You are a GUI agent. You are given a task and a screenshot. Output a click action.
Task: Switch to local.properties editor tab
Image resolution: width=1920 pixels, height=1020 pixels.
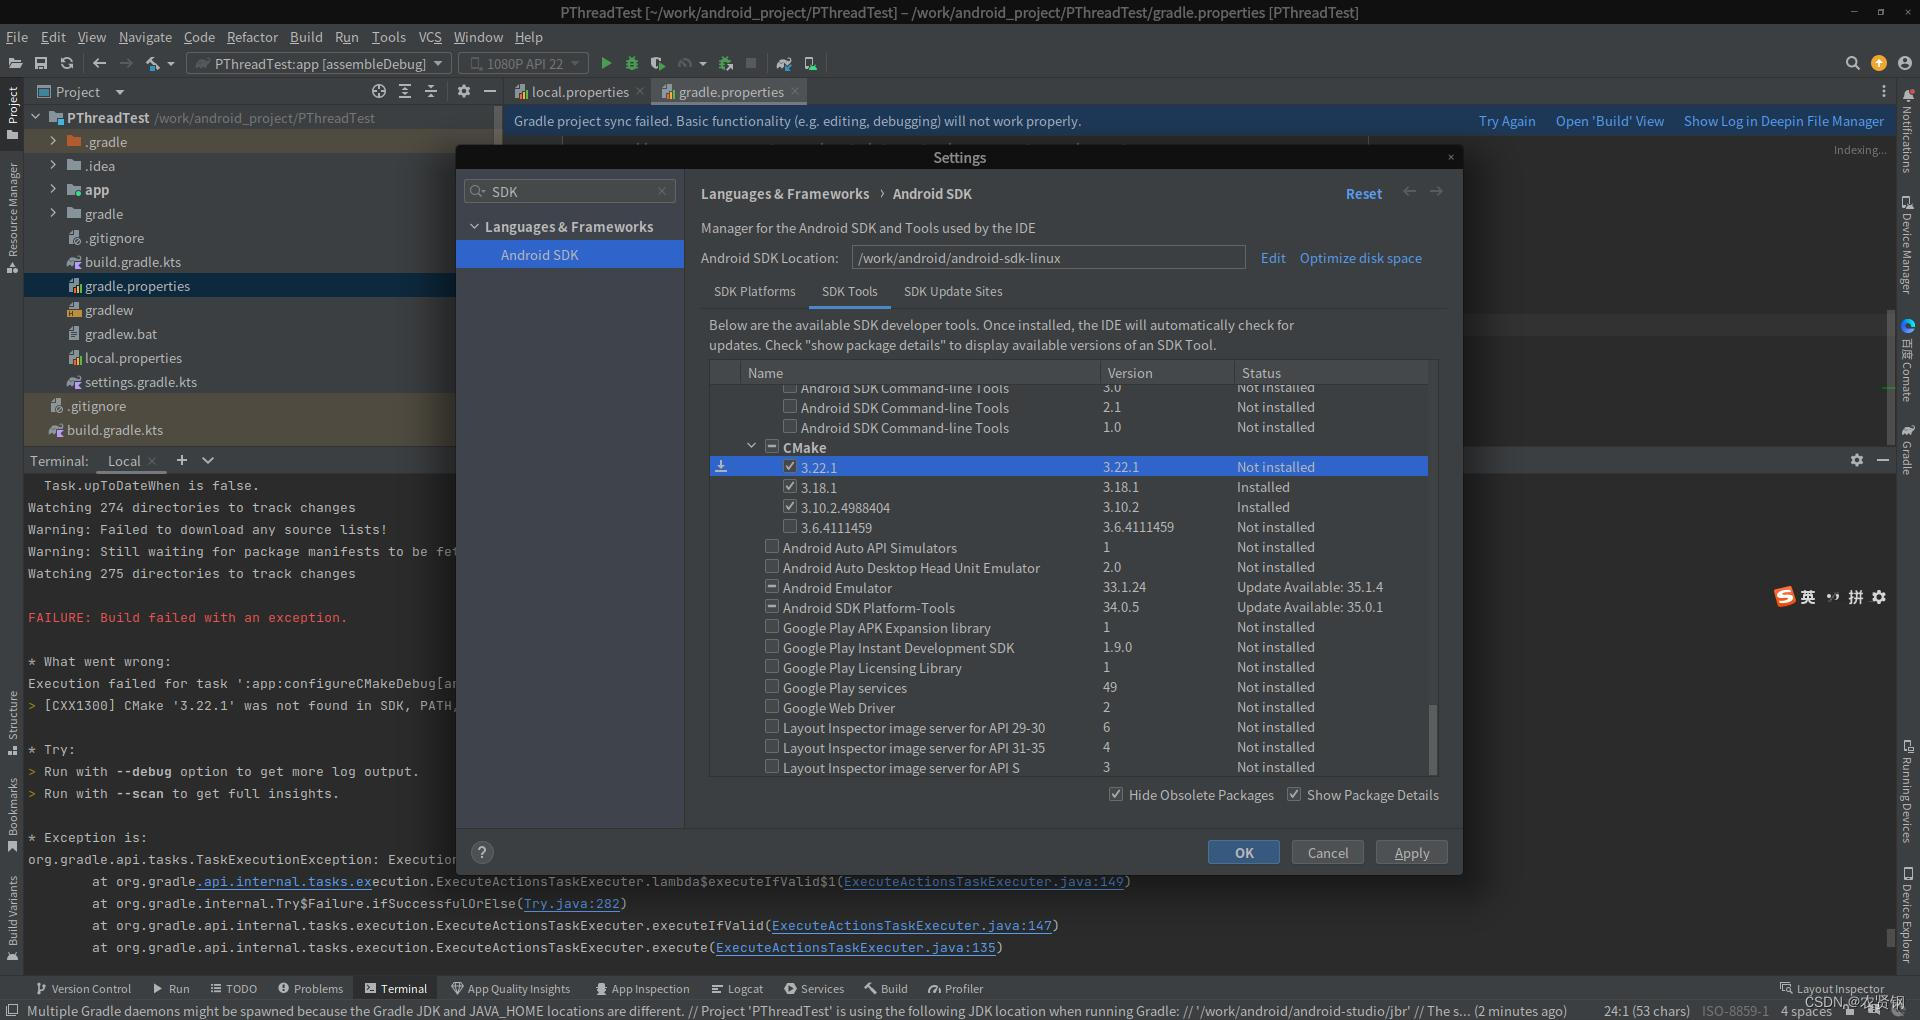coord(580,92)
